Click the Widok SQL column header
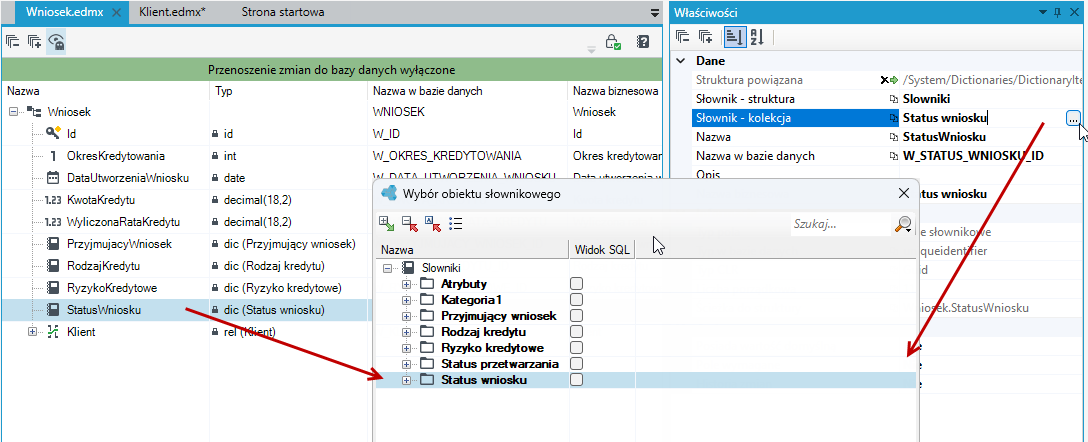The image size is (1088, 442). (x=602, y=249)
